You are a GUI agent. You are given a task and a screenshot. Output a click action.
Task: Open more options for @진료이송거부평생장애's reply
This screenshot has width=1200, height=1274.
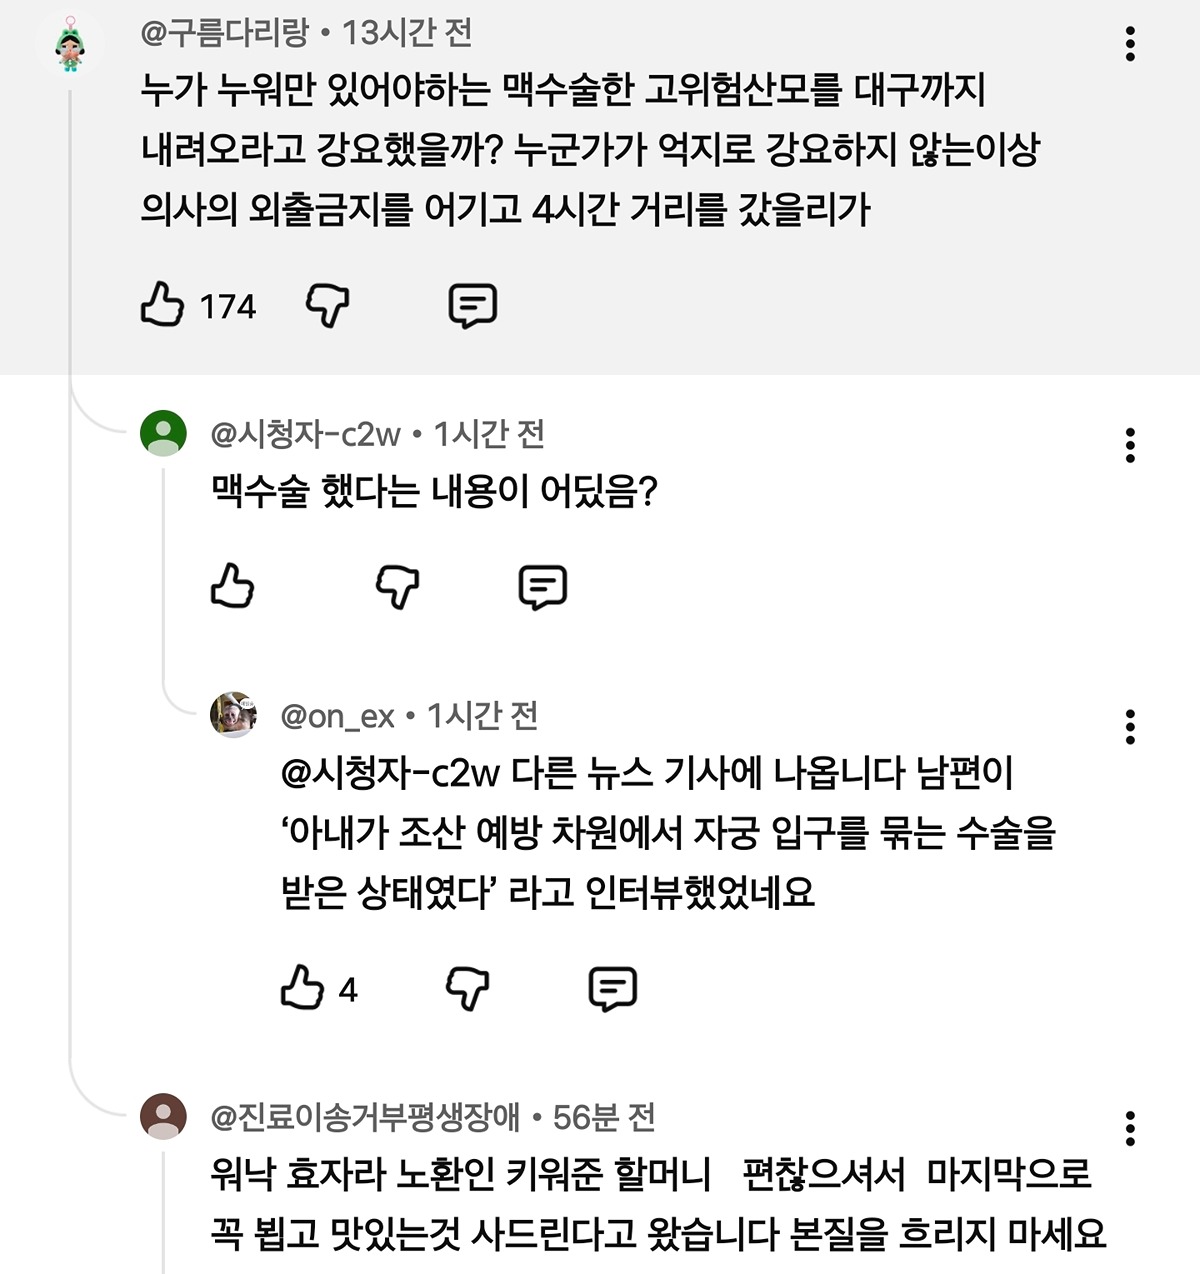(x=1130, y=1128)
